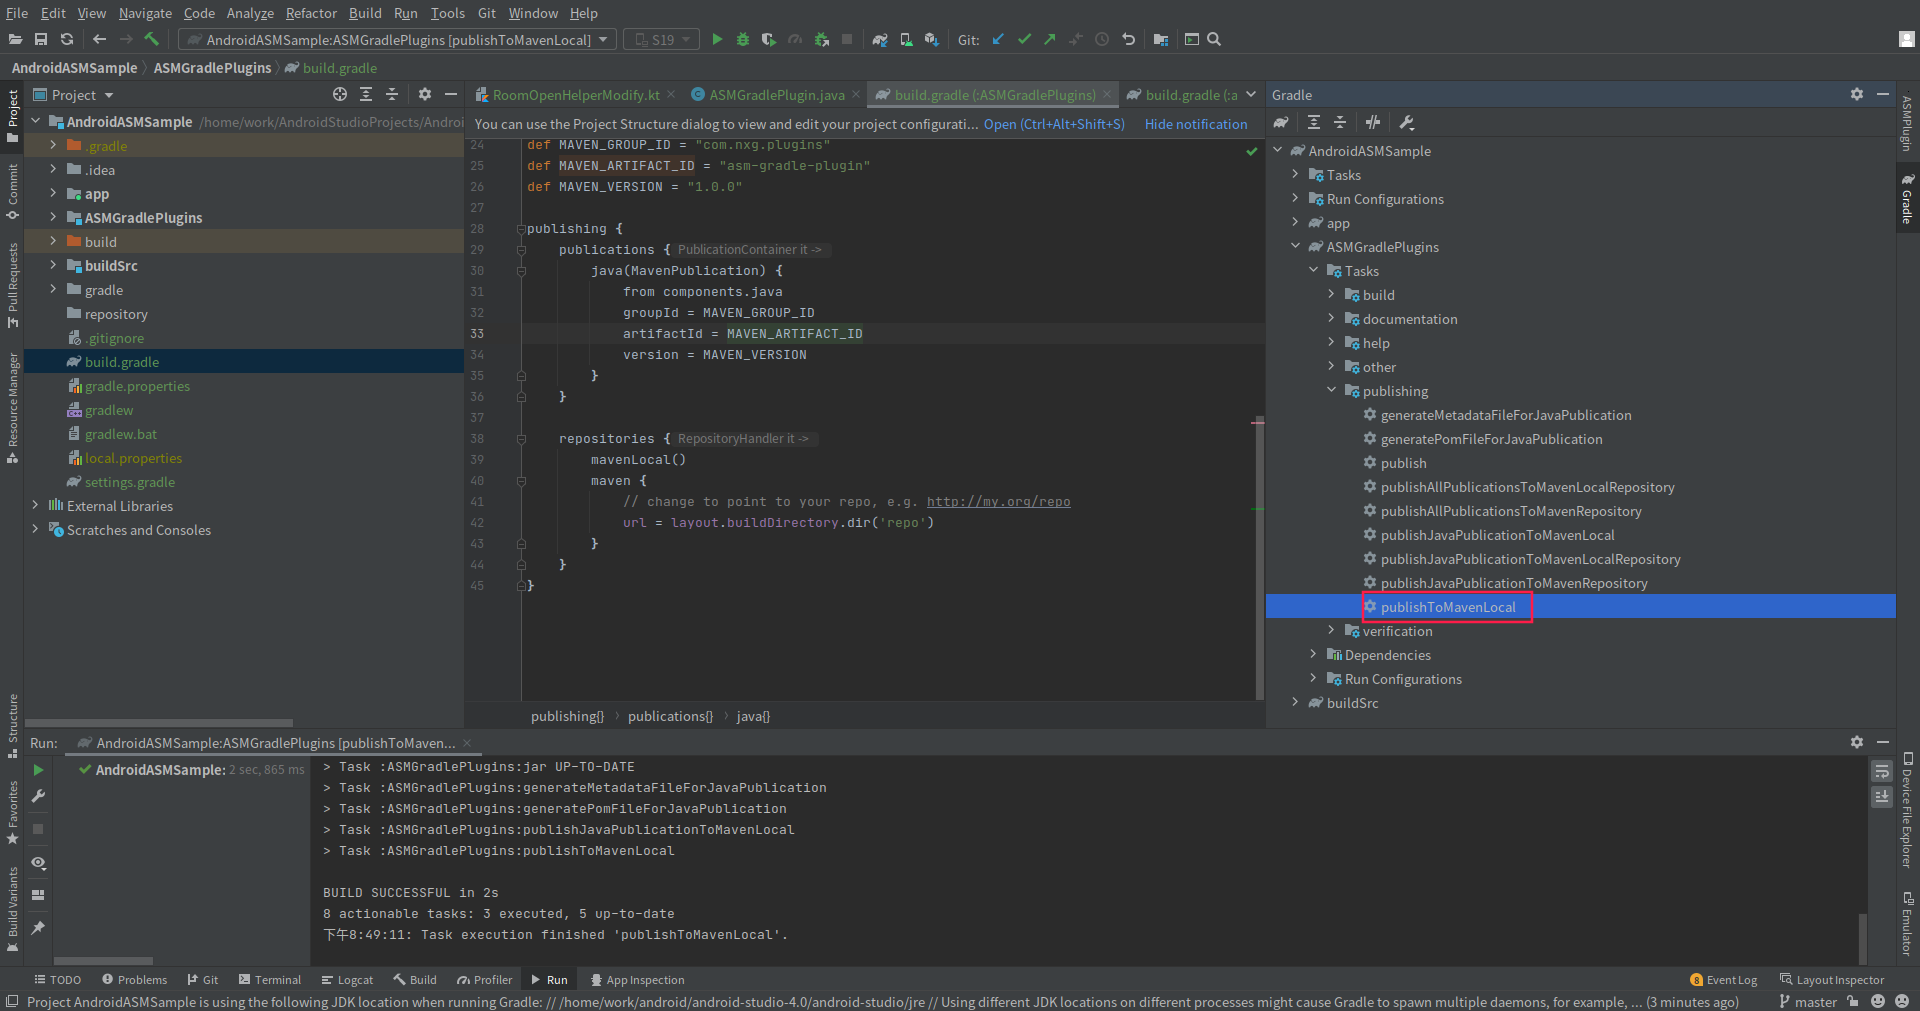1920x1011 pixels.
Task: Open the Terminal tool window tab
Action: click(270, 980)
